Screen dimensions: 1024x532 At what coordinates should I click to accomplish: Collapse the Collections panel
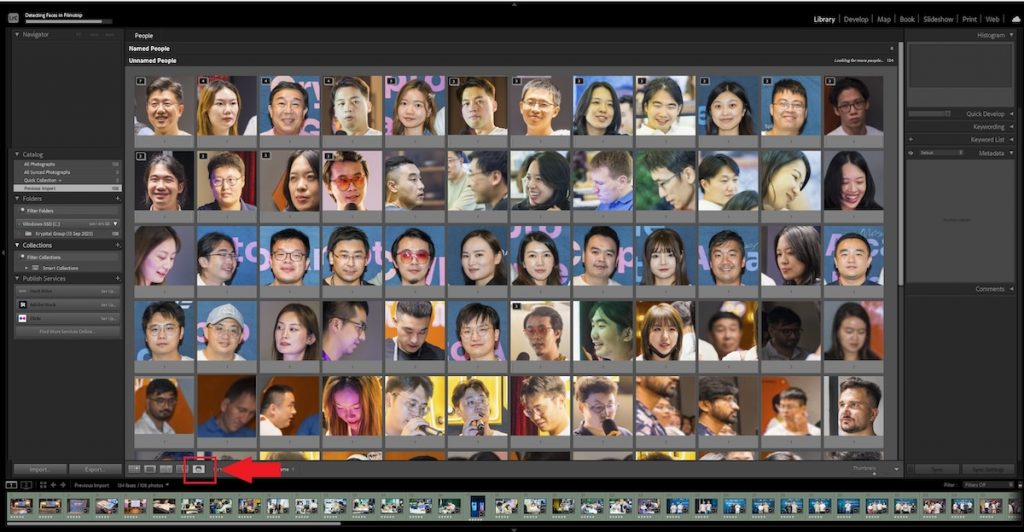[17, 245]
